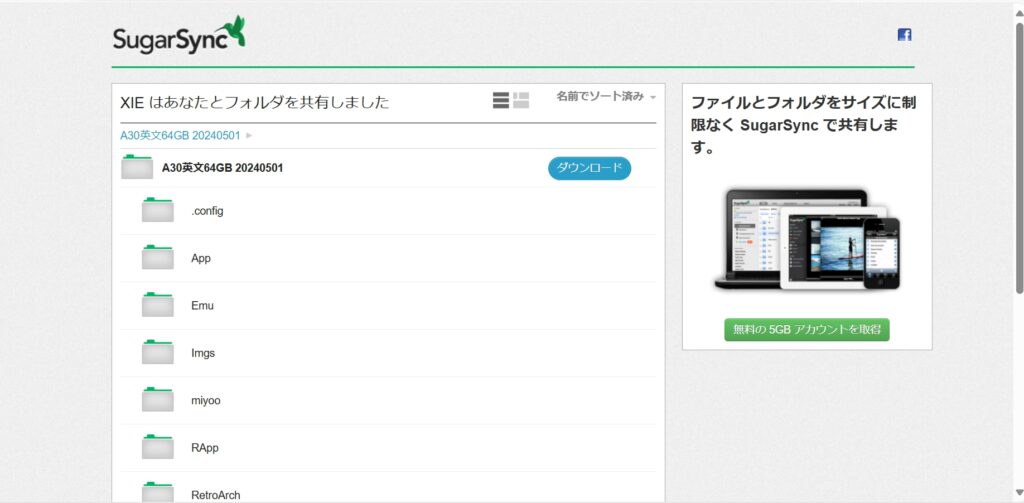Click the vertical scrollbar thumb

[x=1019, y=158]
